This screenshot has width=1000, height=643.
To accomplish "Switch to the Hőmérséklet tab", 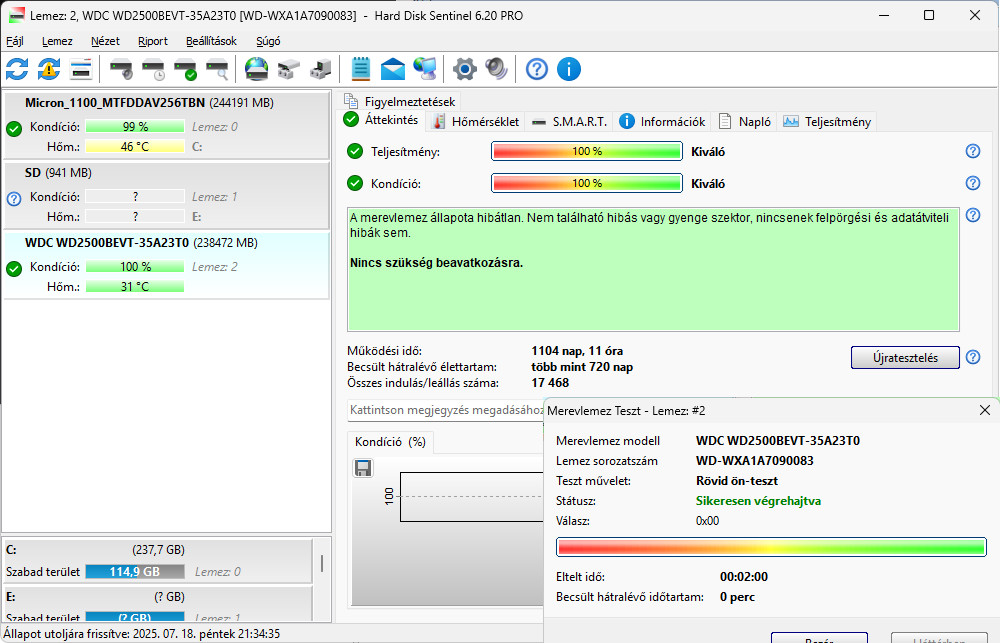I will point(476,121).
